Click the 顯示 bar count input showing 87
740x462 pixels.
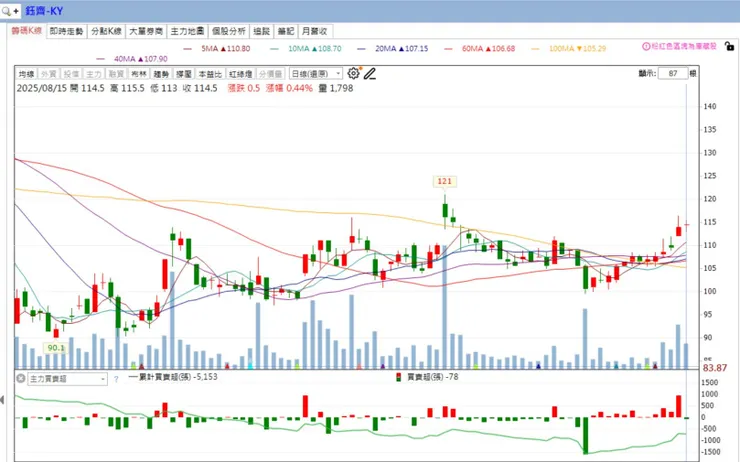673,73
